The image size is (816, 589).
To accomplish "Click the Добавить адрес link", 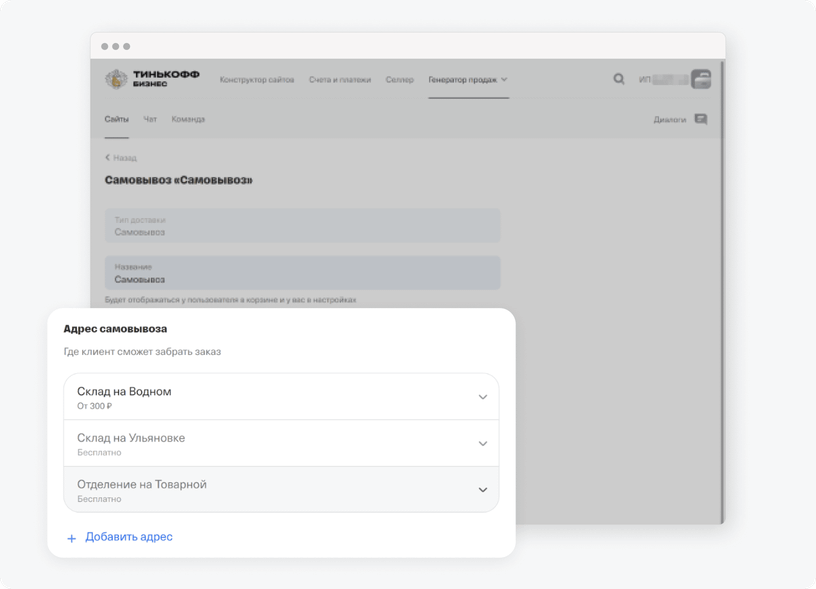I will [x=129, y=536].
